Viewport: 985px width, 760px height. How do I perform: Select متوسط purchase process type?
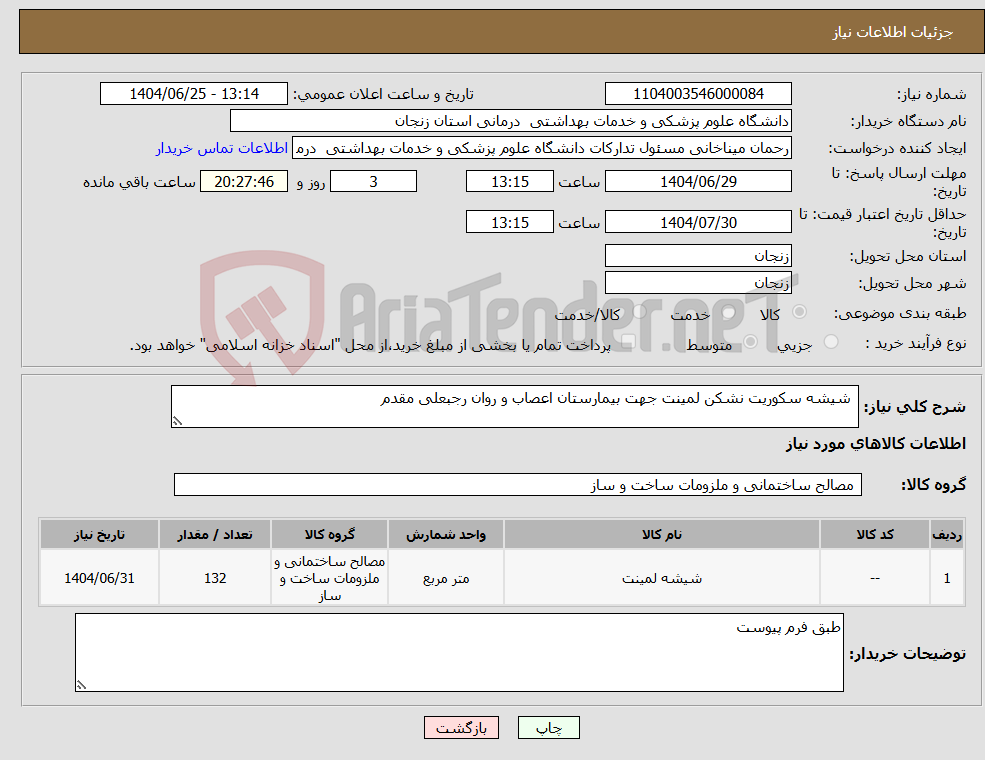[x=751, y=341]
